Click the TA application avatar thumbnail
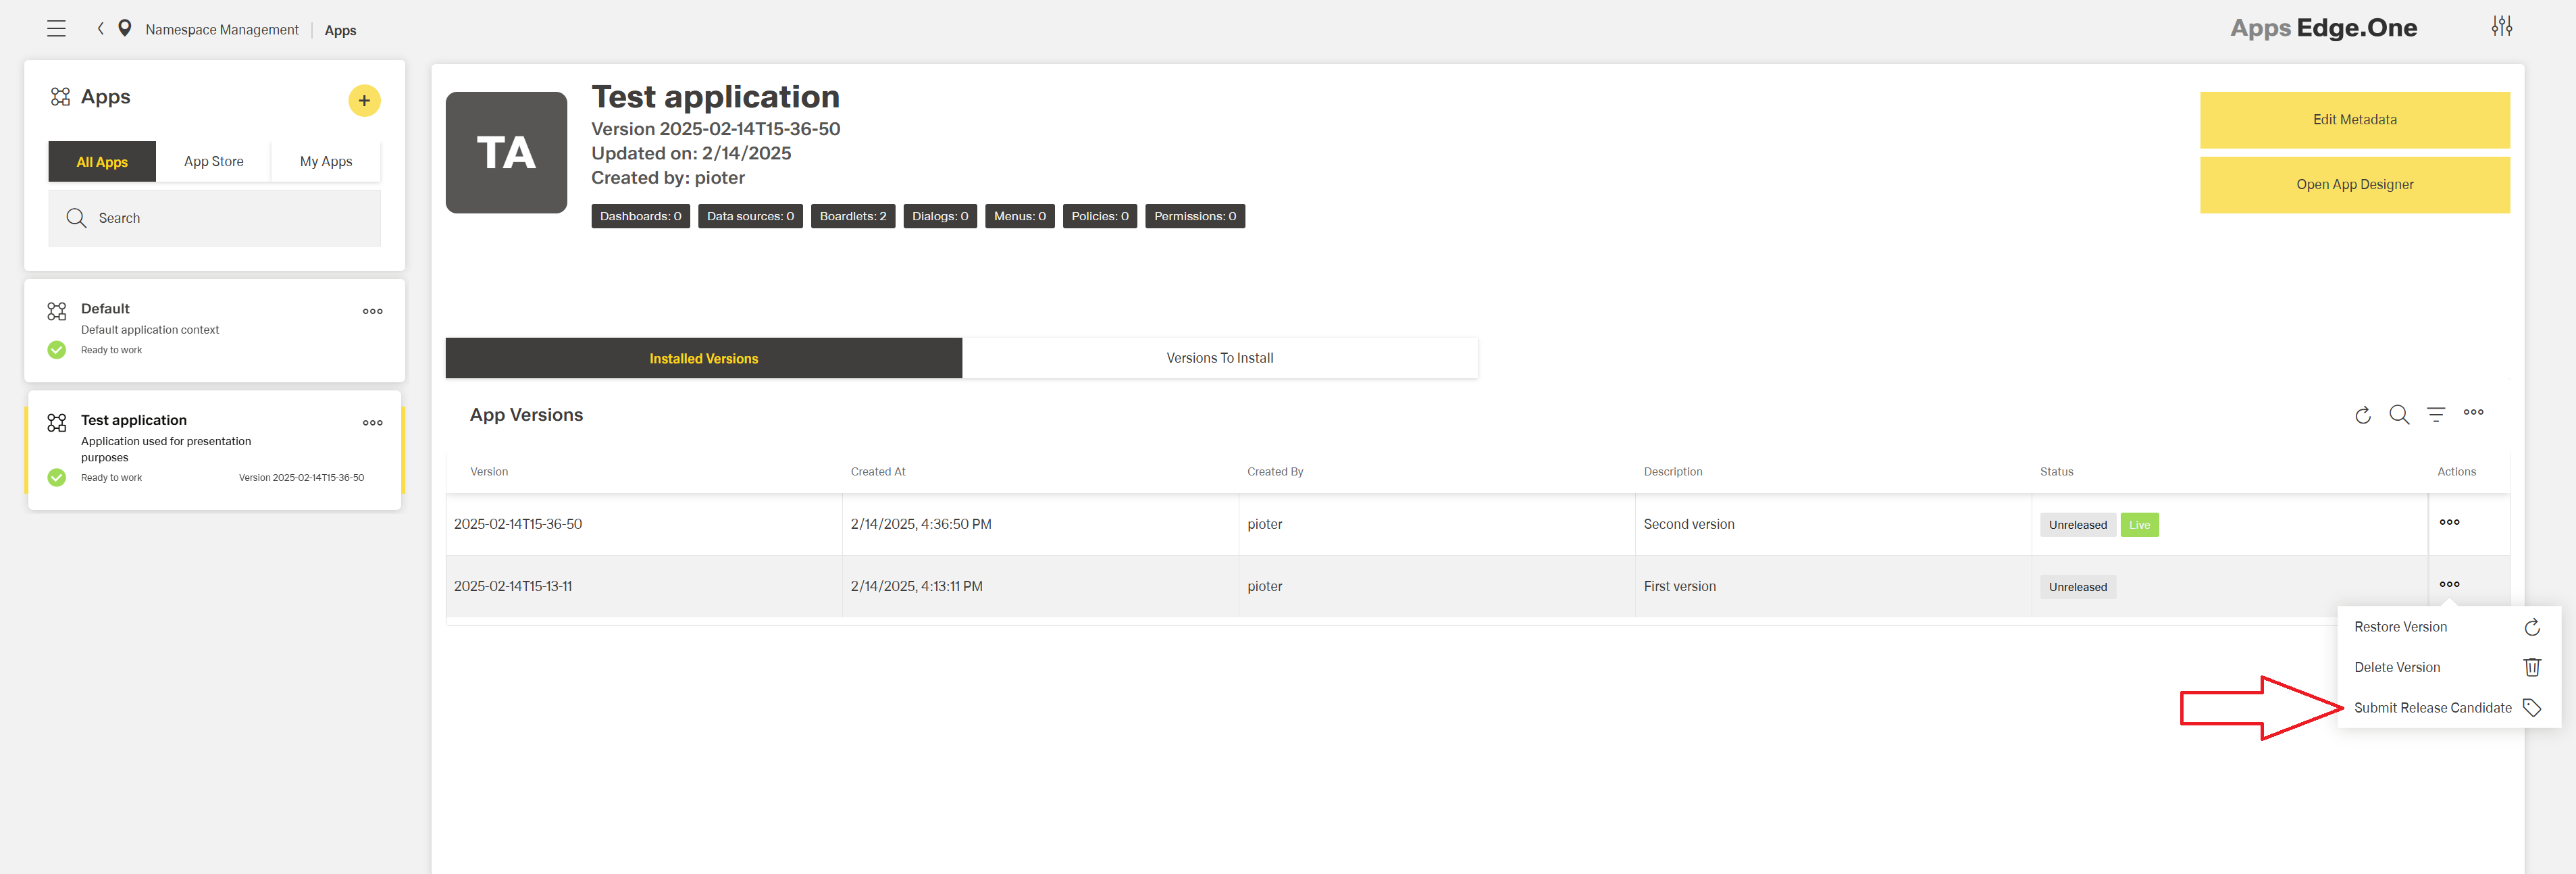 (x=506, y=152)
